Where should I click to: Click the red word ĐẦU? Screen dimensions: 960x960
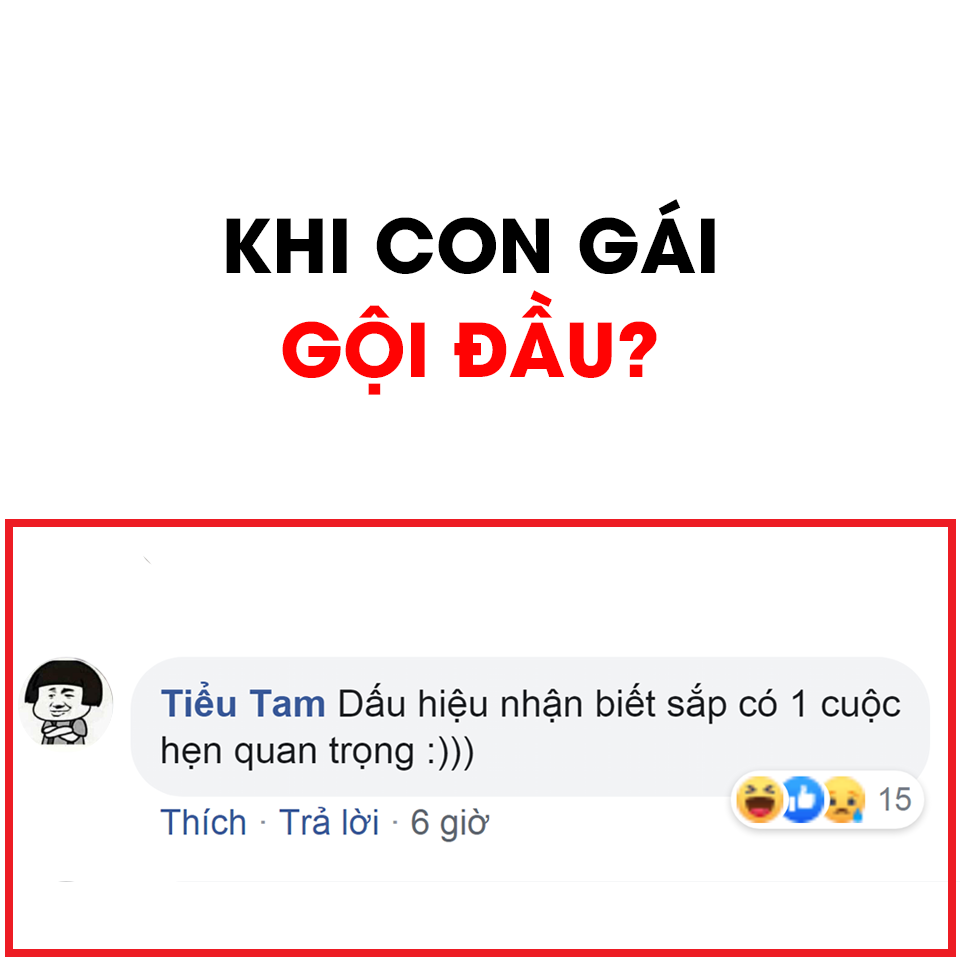(x=532, y=336)
